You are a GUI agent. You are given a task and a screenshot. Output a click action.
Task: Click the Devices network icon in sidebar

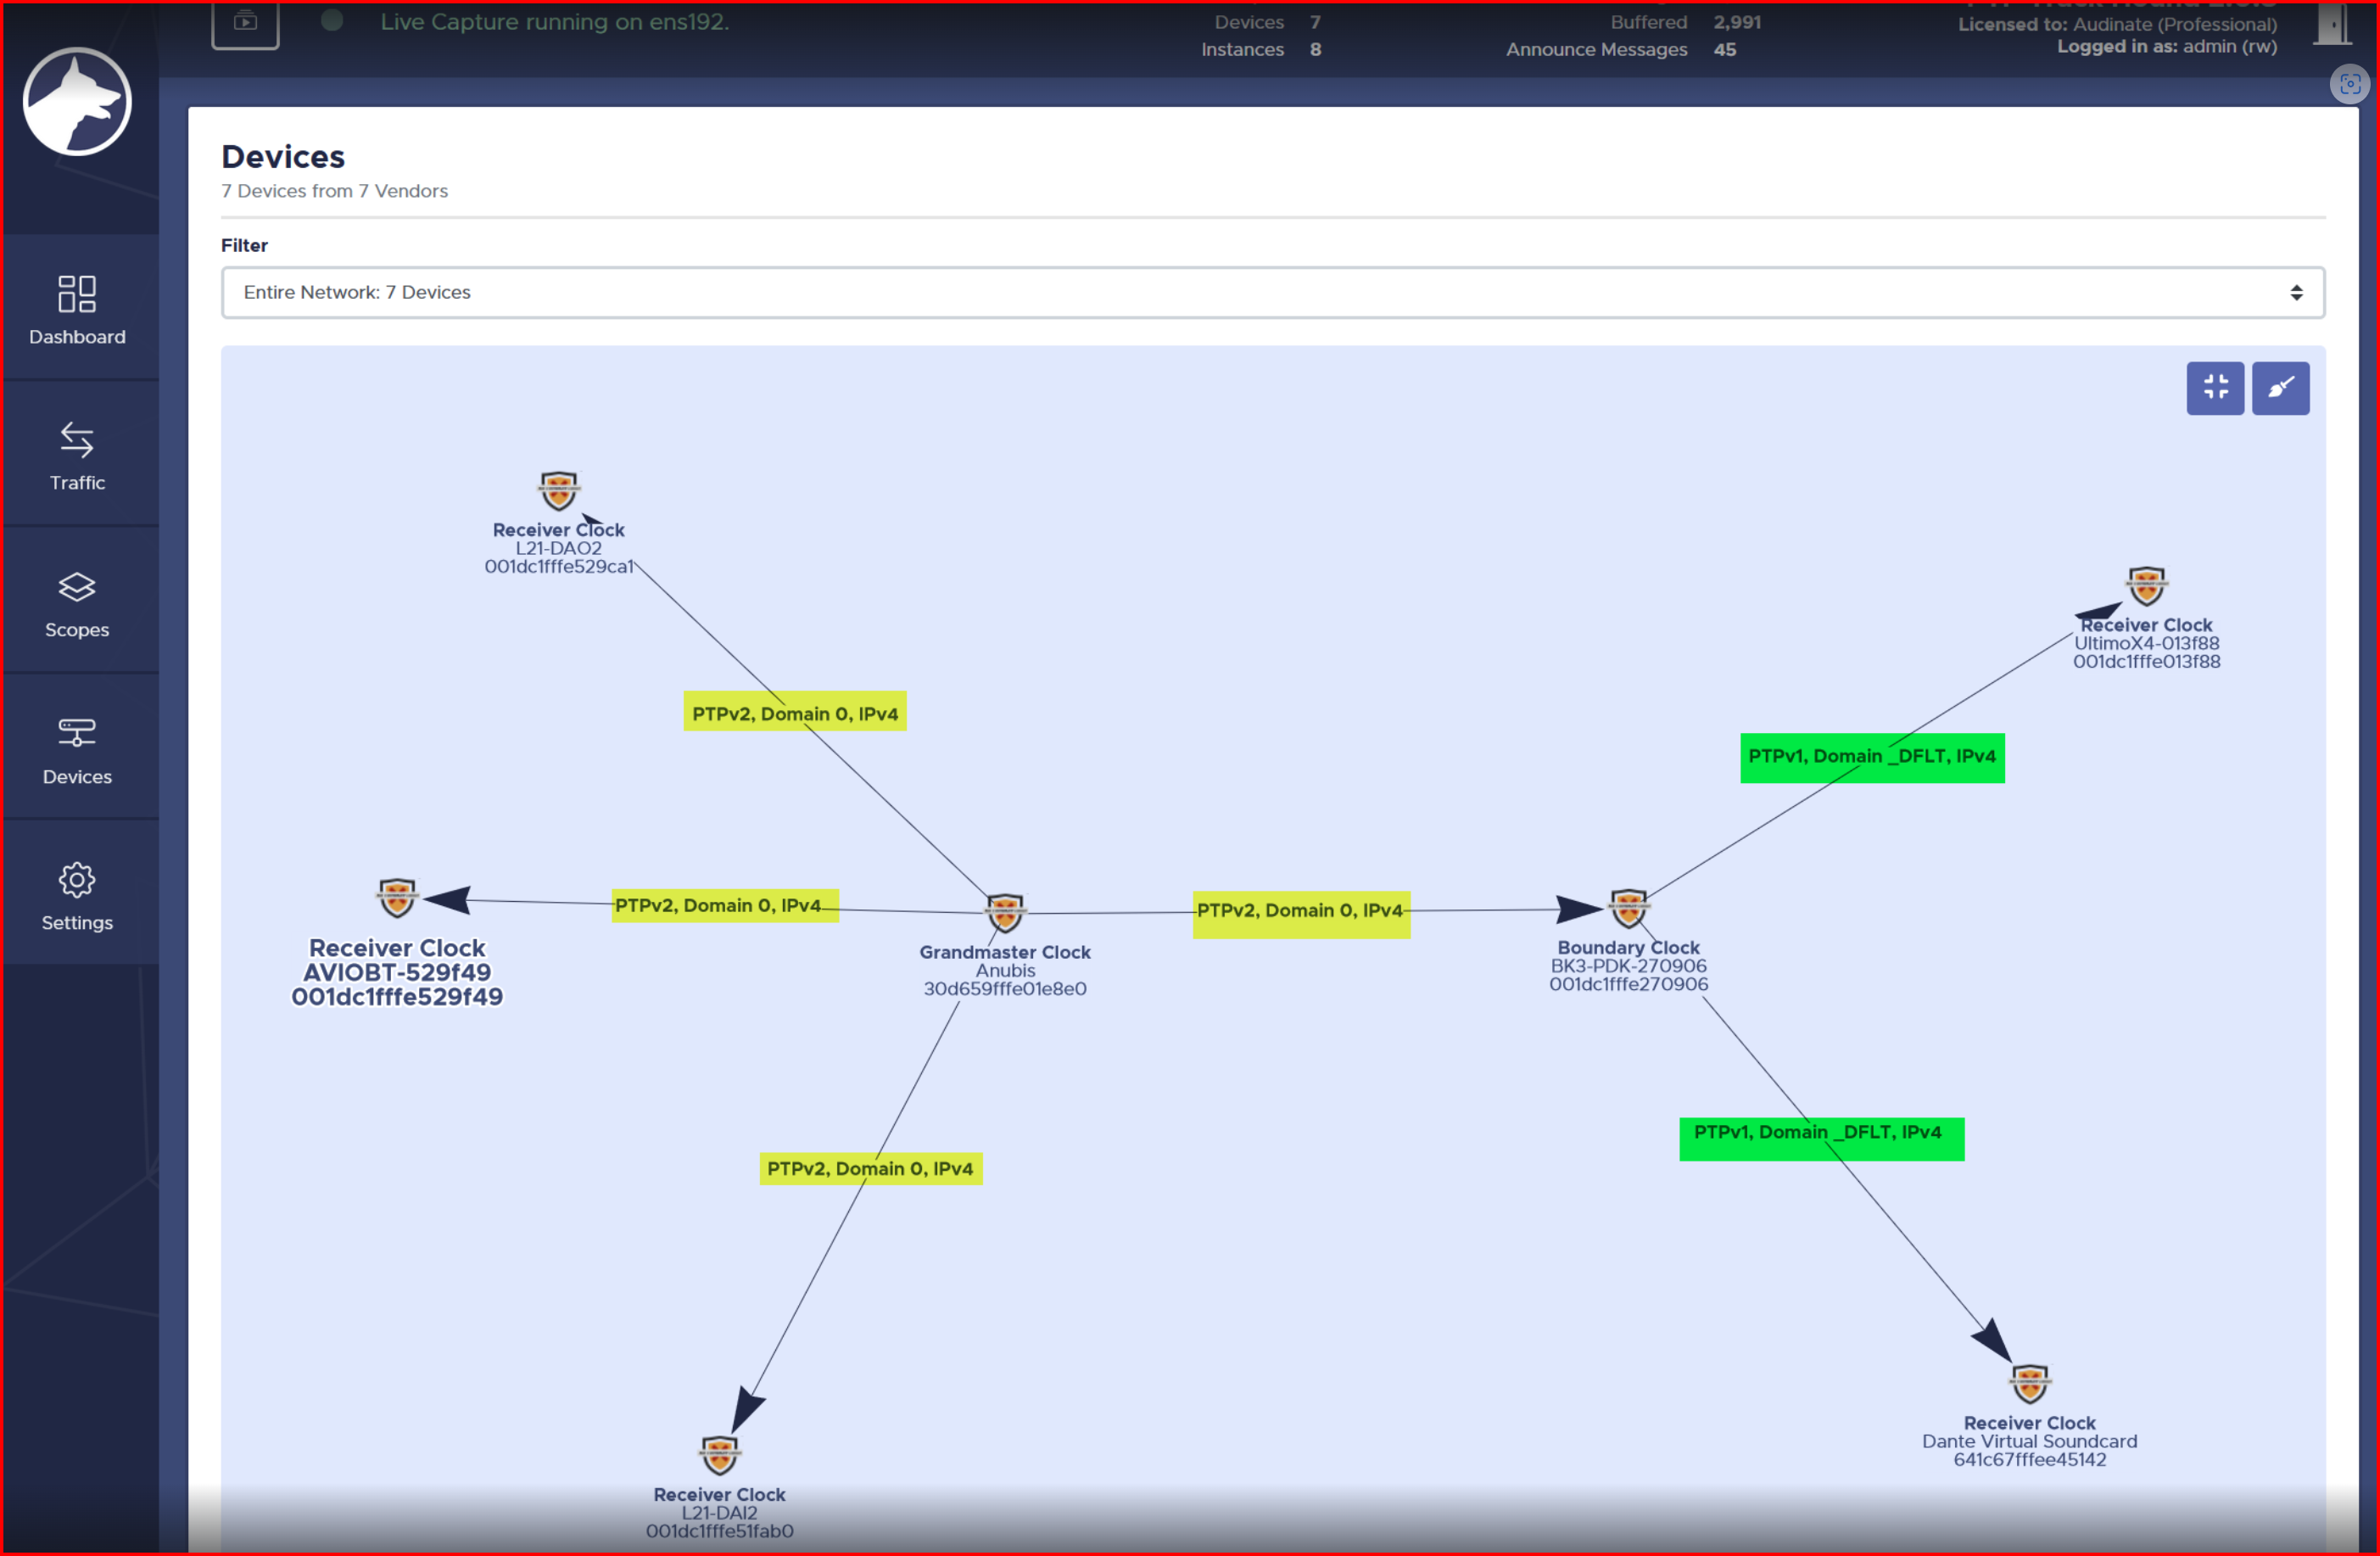[77, 733]
